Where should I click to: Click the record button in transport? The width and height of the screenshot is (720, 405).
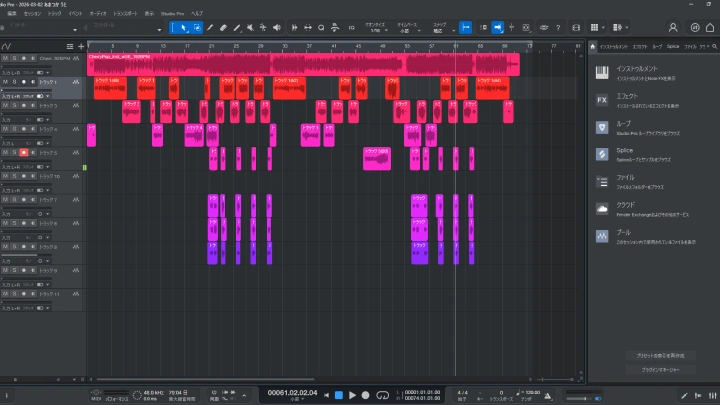click(366, 395)
